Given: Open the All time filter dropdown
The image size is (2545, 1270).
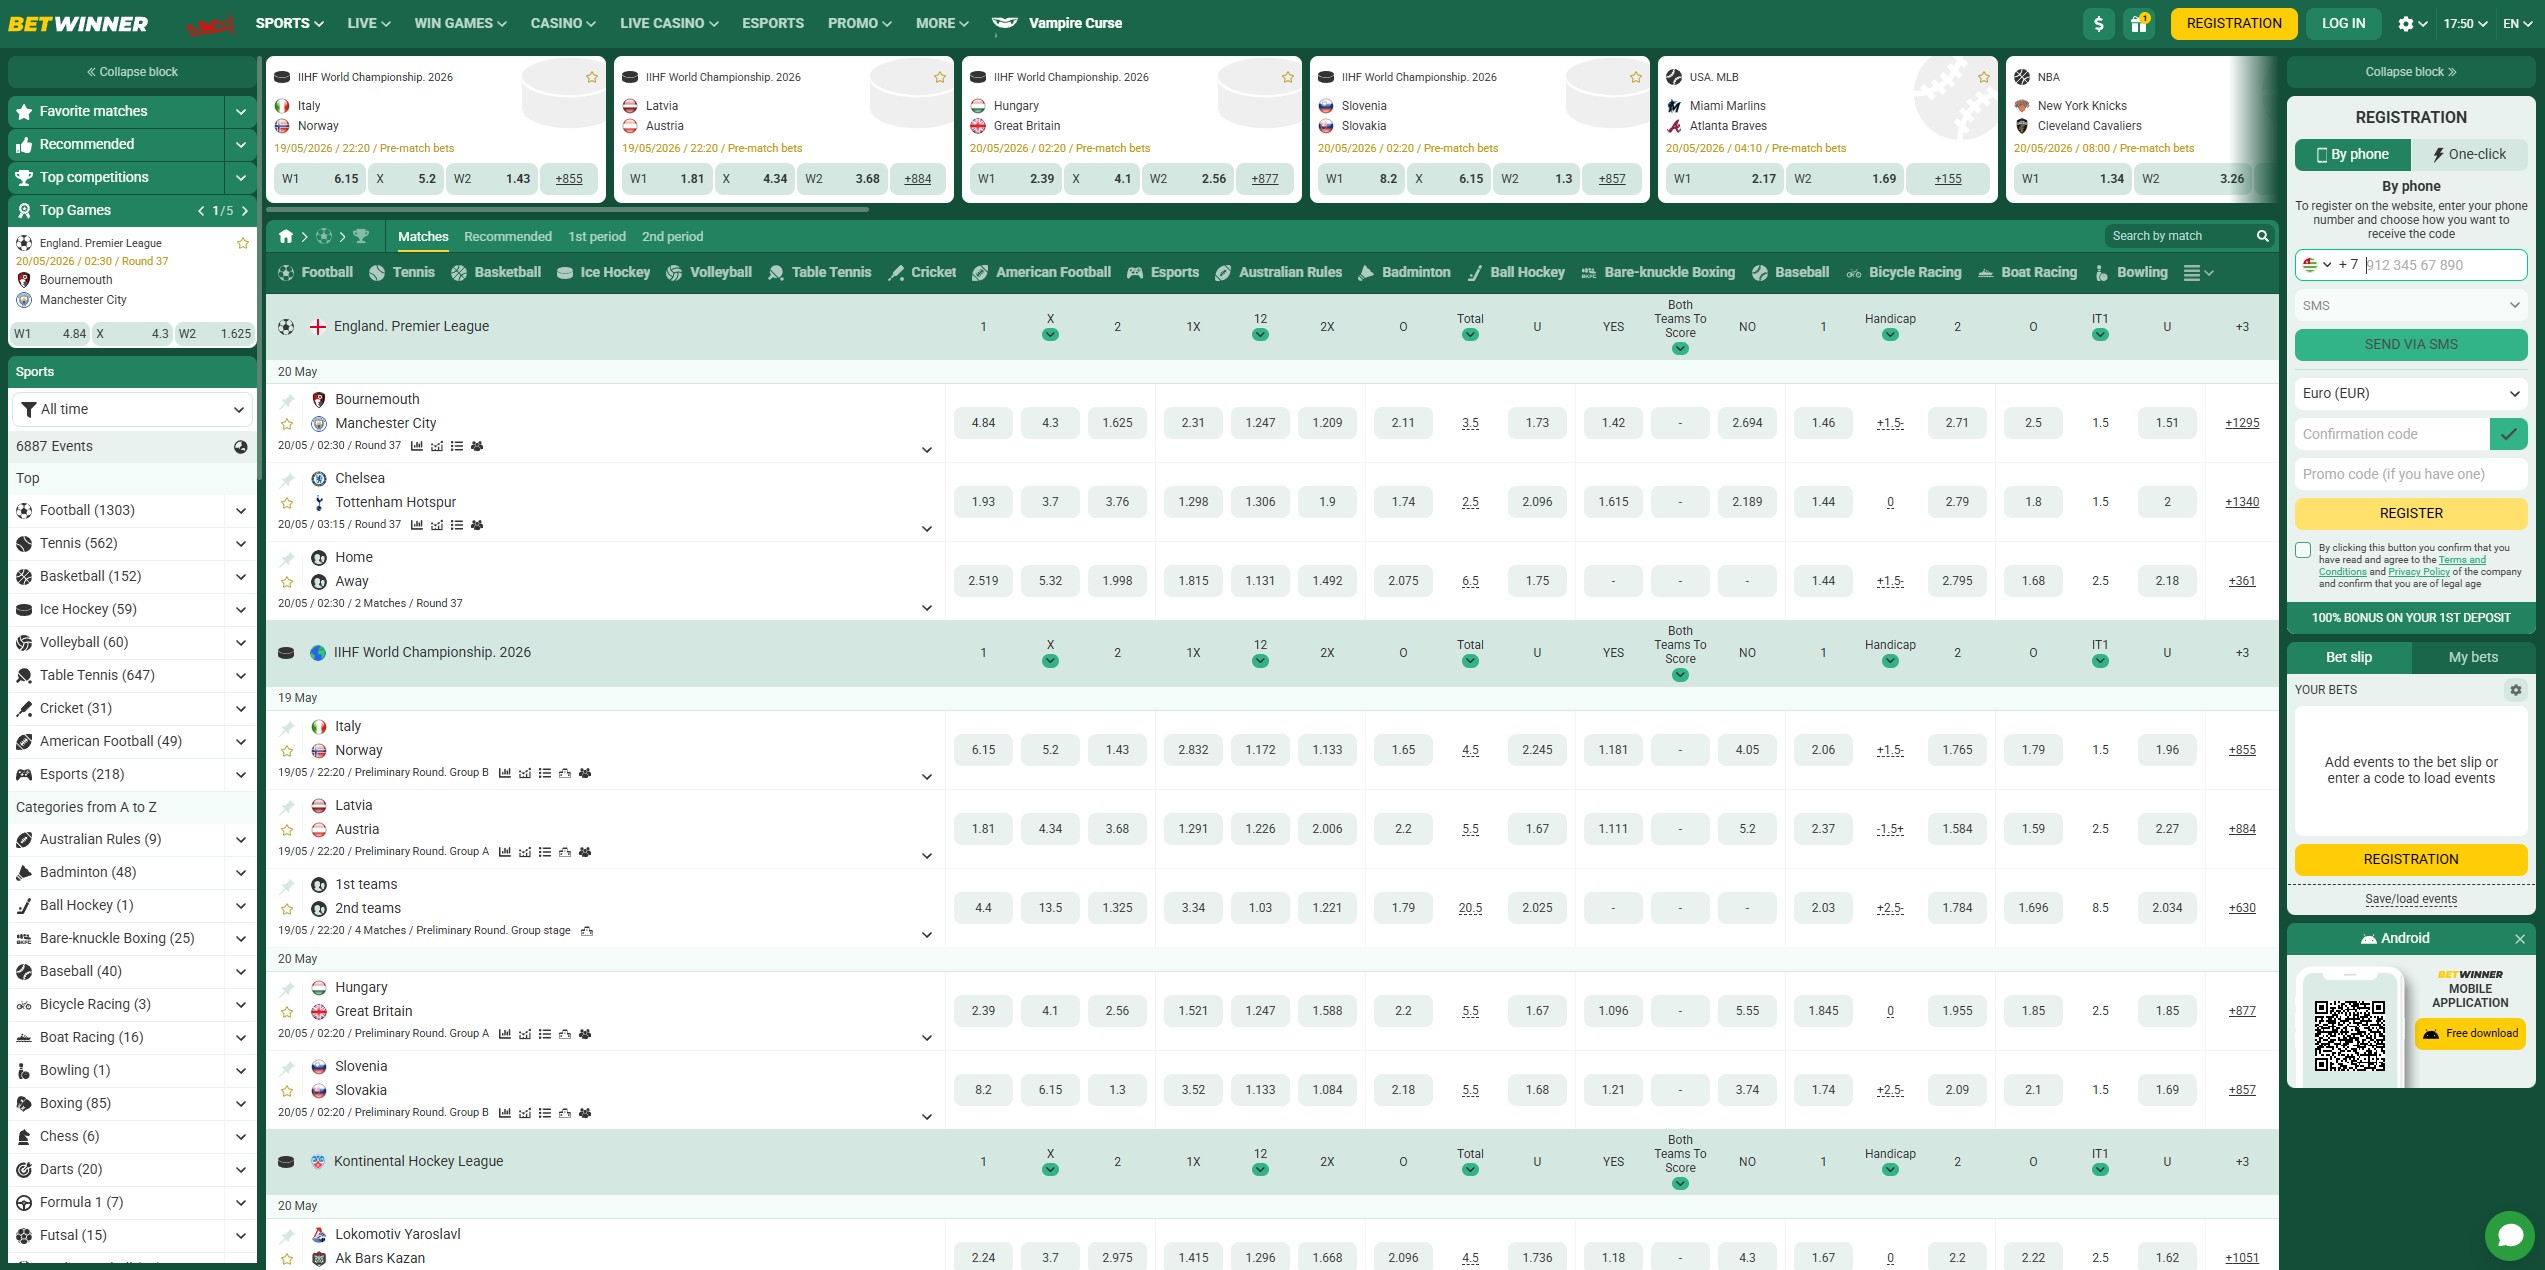Looking at the screenshot, I should [x=133, y=410].
